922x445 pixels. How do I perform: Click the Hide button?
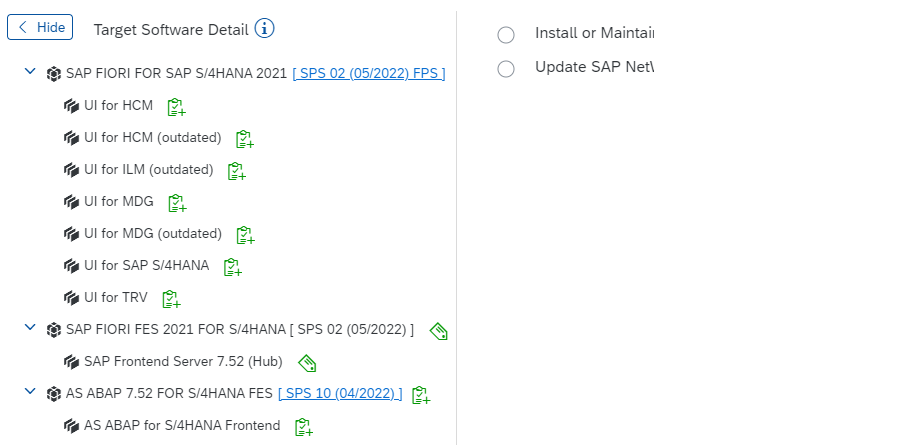pos(40,27)
